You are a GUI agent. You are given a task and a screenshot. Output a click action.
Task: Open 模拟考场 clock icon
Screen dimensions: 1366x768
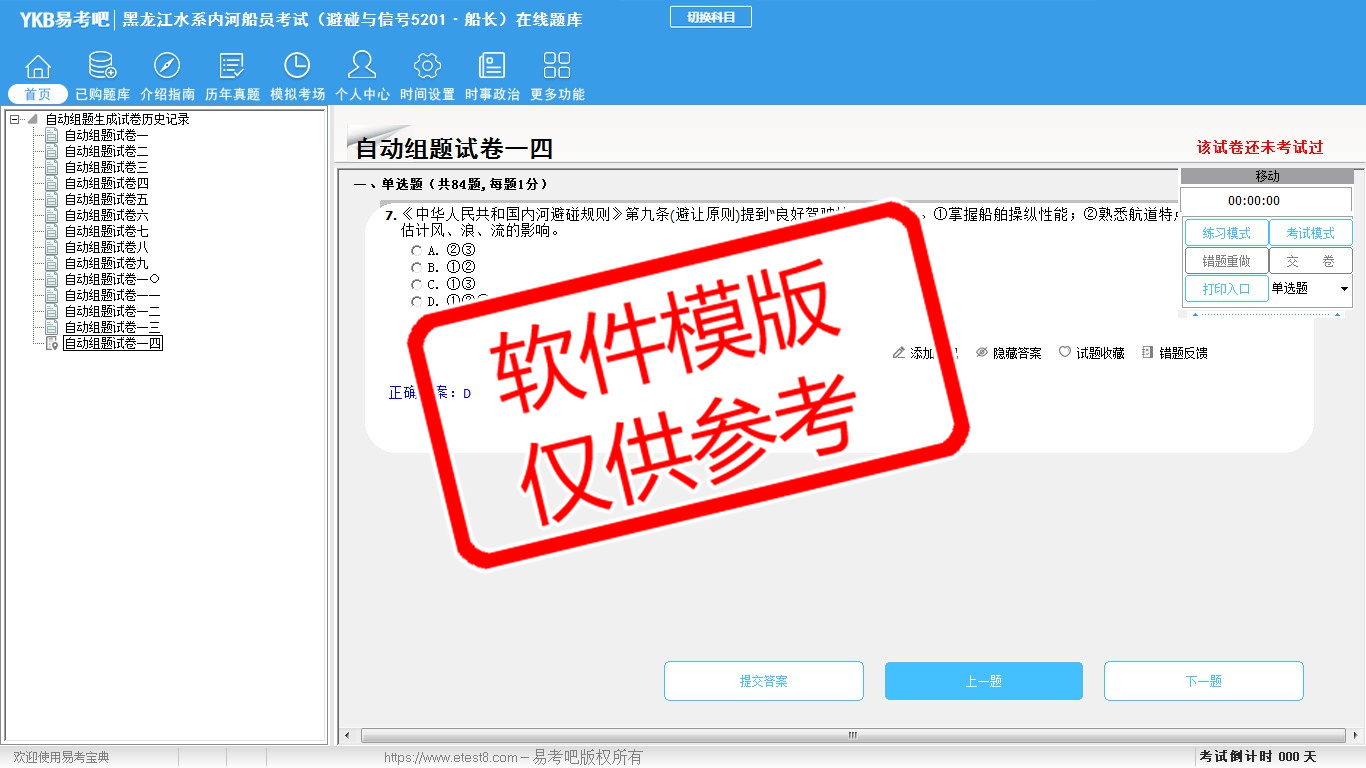[297, 67]
